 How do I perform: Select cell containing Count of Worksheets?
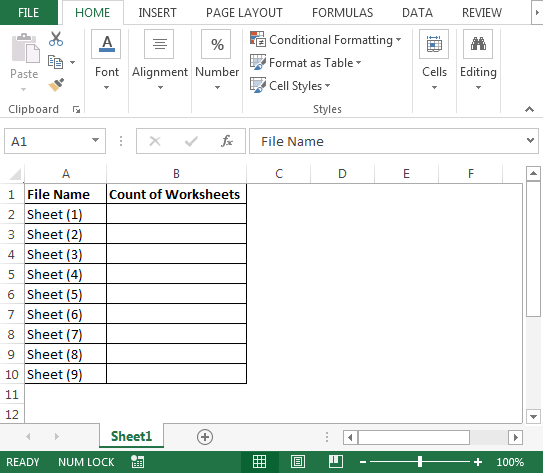pyautogui.click(x=176, y=194)
